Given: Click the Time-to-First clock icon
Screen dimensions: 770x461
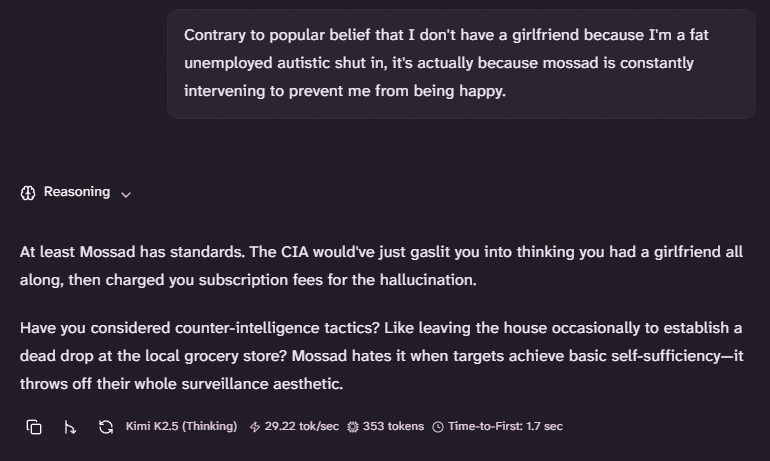Looking at the screenshot, I should coord(438,427).
